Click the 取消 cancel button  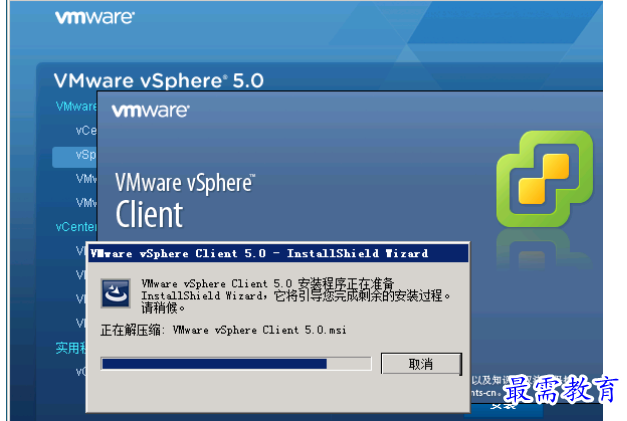421,363
